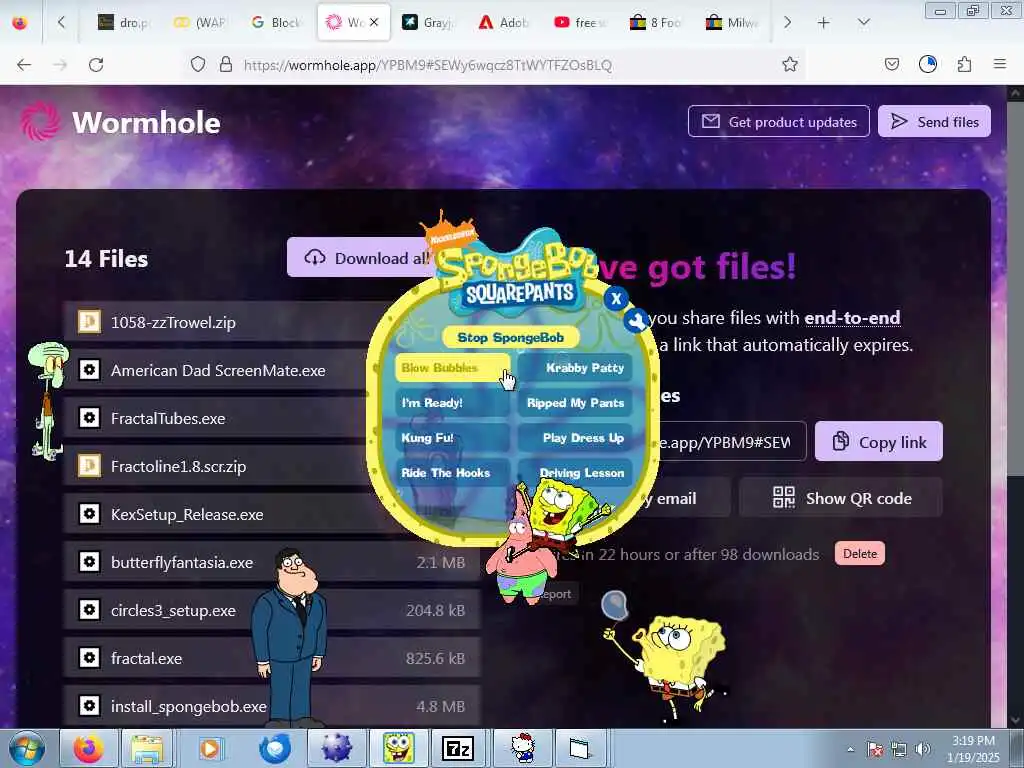Select circles3_setup.exe file row
This screenshot has width=1024, height=768.
click(272, 610)
